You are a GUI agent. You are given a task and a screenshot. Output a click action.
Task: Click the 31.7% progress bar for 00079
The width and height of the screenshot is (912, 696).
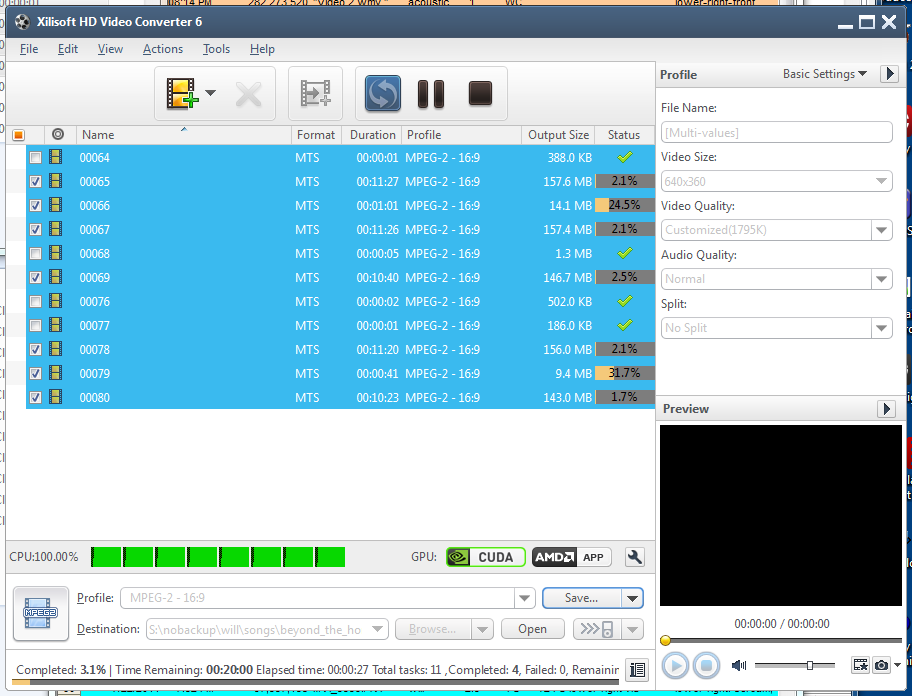coord(625,373)
